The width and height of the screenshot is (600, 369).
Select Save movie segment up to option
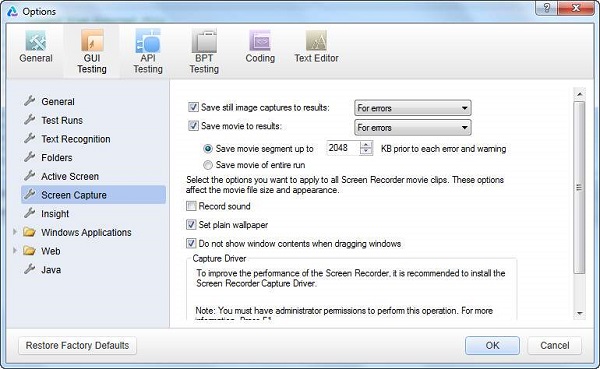208,149
